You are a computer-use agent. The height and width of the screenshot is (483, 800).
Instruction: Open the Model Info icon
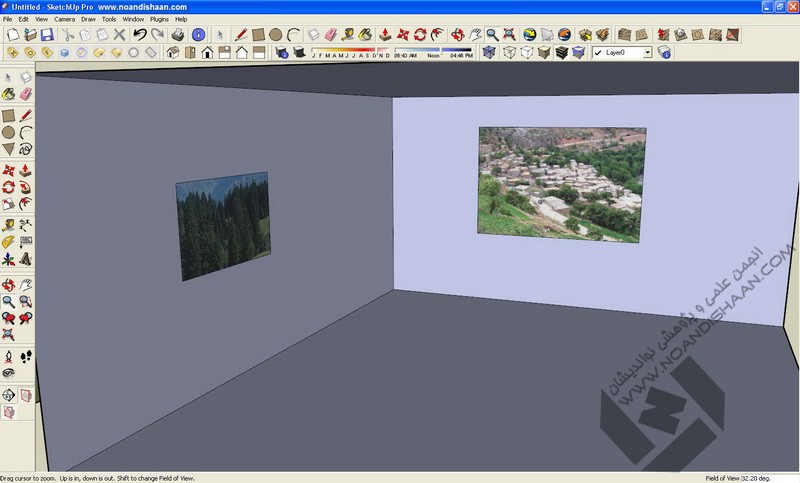(x=197, y=35)
